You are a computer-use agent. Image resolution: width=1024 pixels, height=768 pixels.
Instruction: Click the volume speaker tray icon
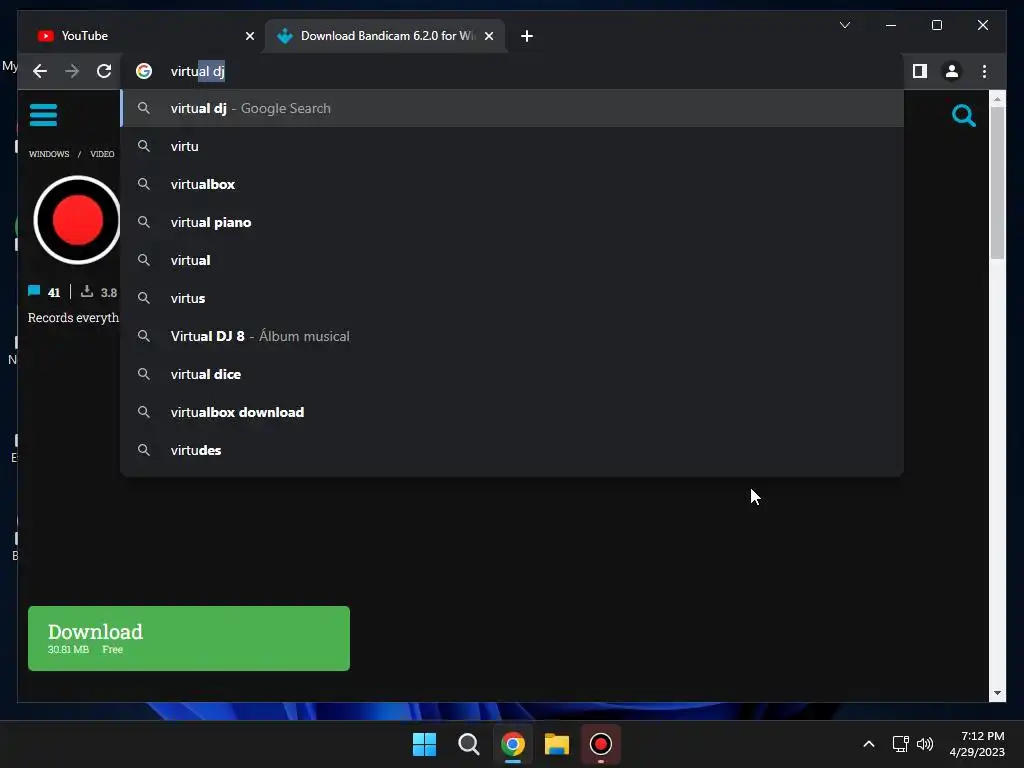[925, 744]
